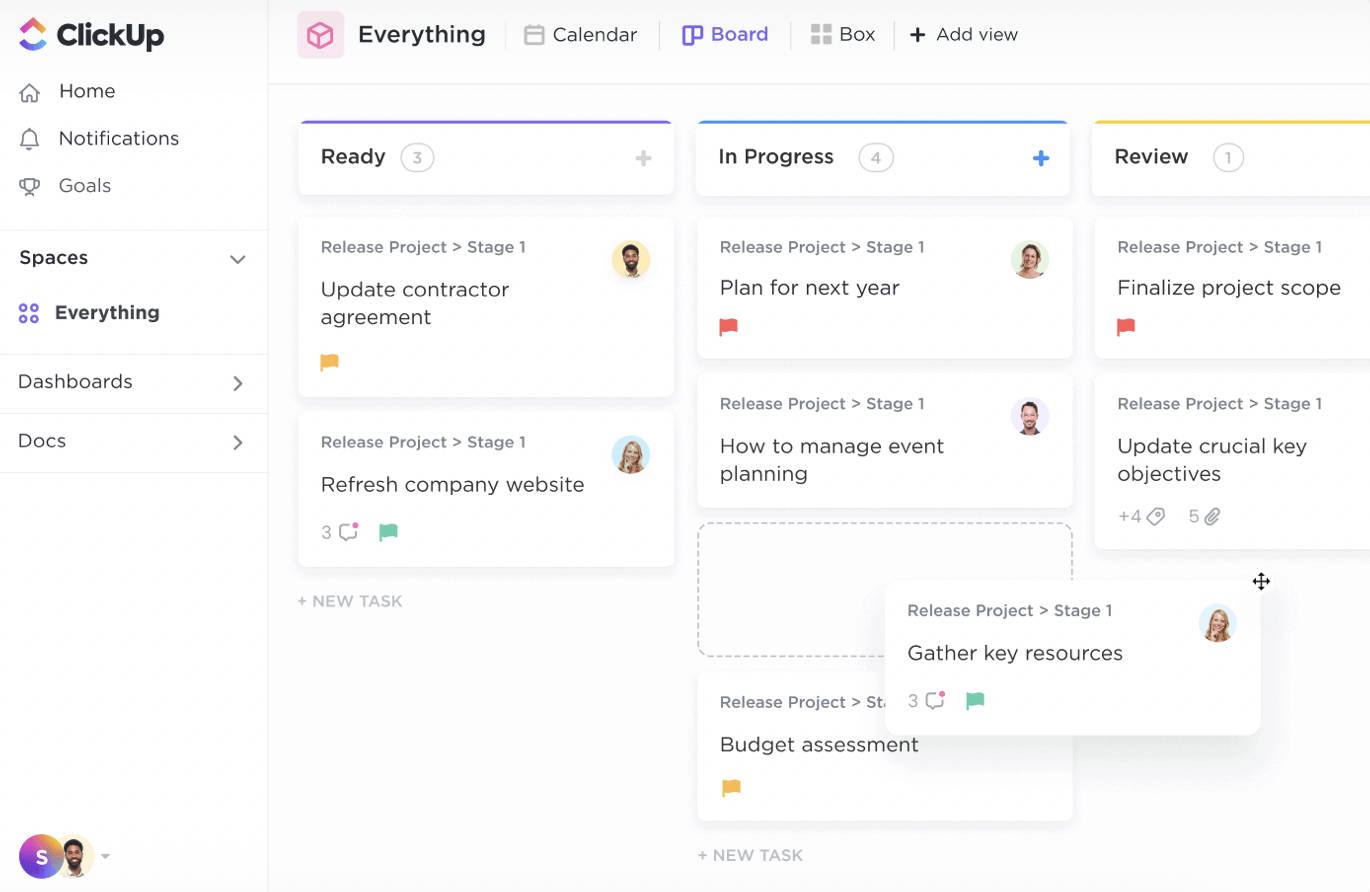1370x892 pixels.
Task: Collapse the Spaces section chevron
Action: [x=238, y=259]
